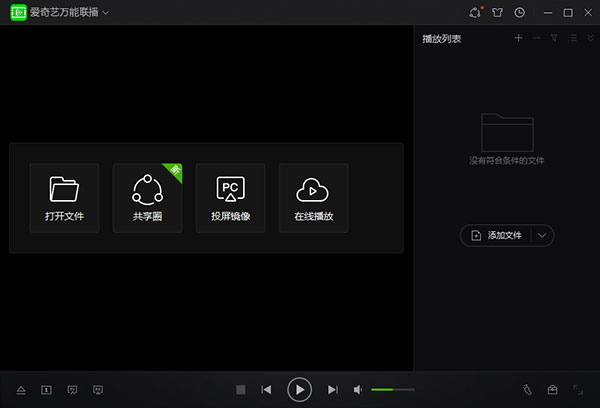
Task: Toggle fullscreen mode at bottom right
Action: pyautogui.click(x=578, y=389)
